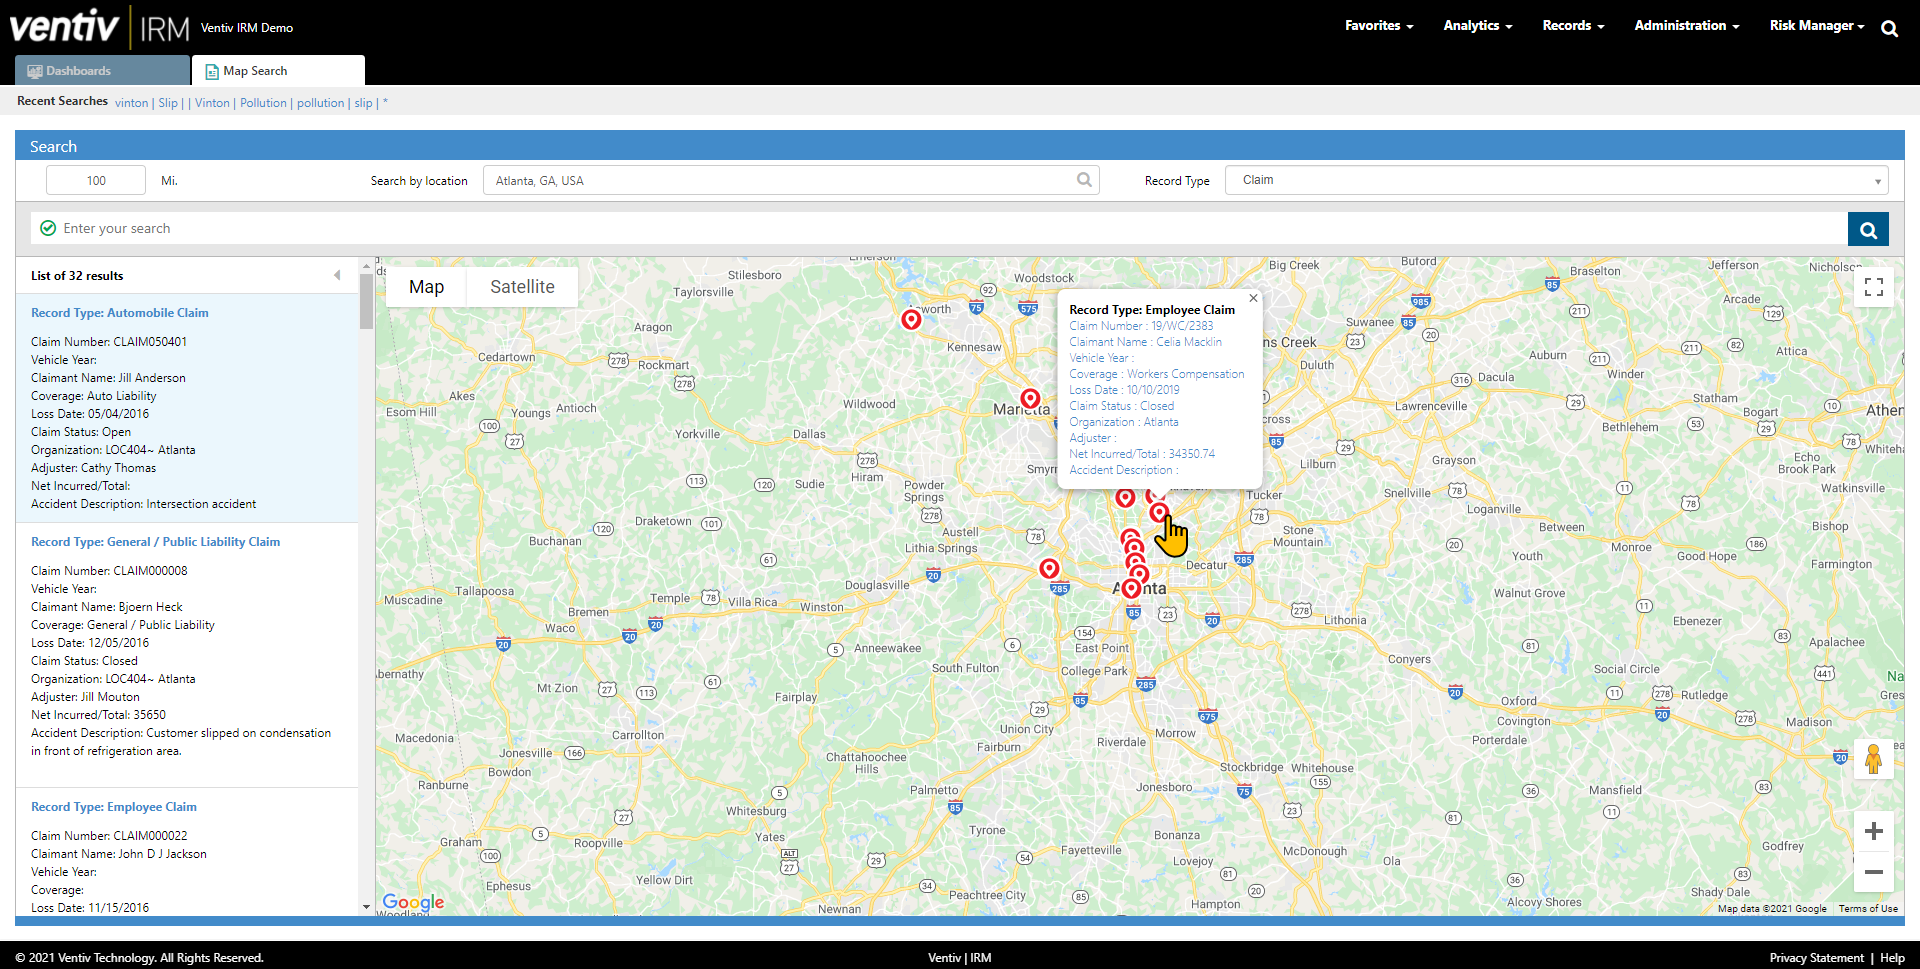Viewport: 1920px width, 969px height.
Task: Select the Map view button
Action: 426,287
